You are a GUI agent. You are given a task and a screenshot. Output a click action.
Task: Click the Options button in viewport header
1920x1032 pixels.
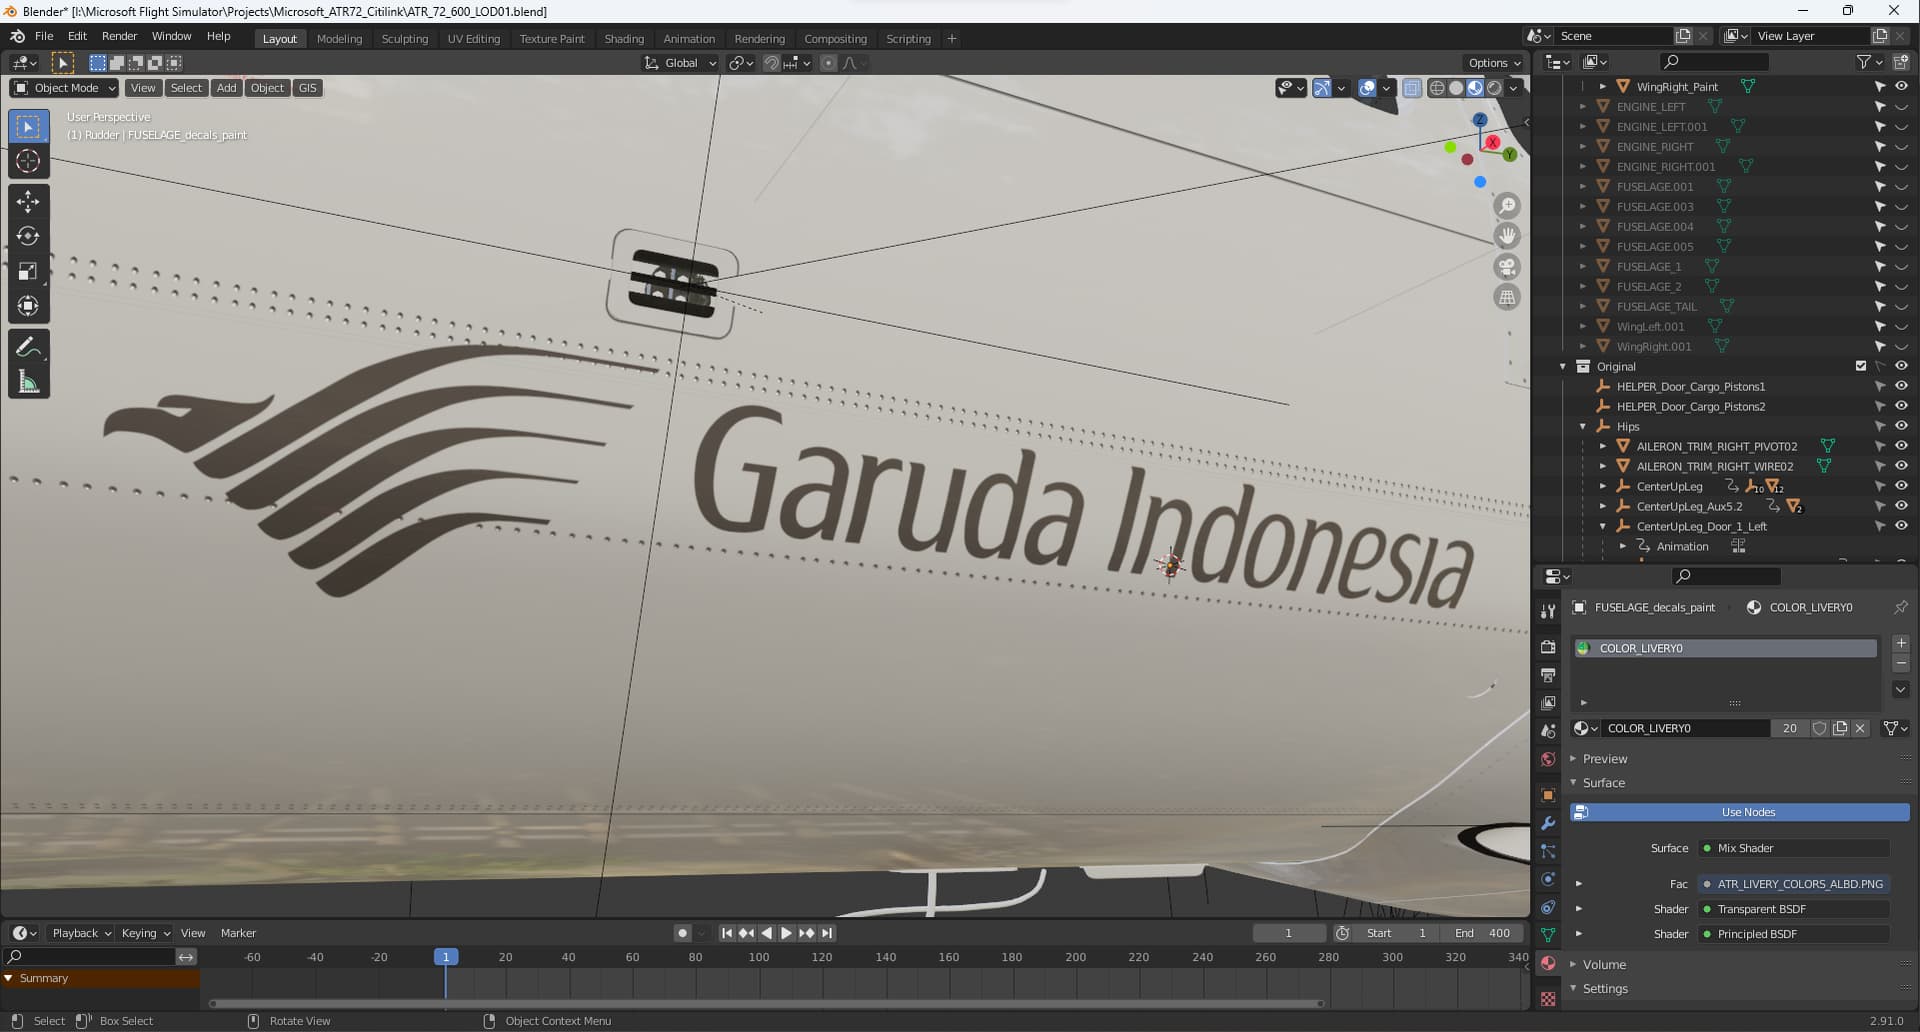(1494, 62)
